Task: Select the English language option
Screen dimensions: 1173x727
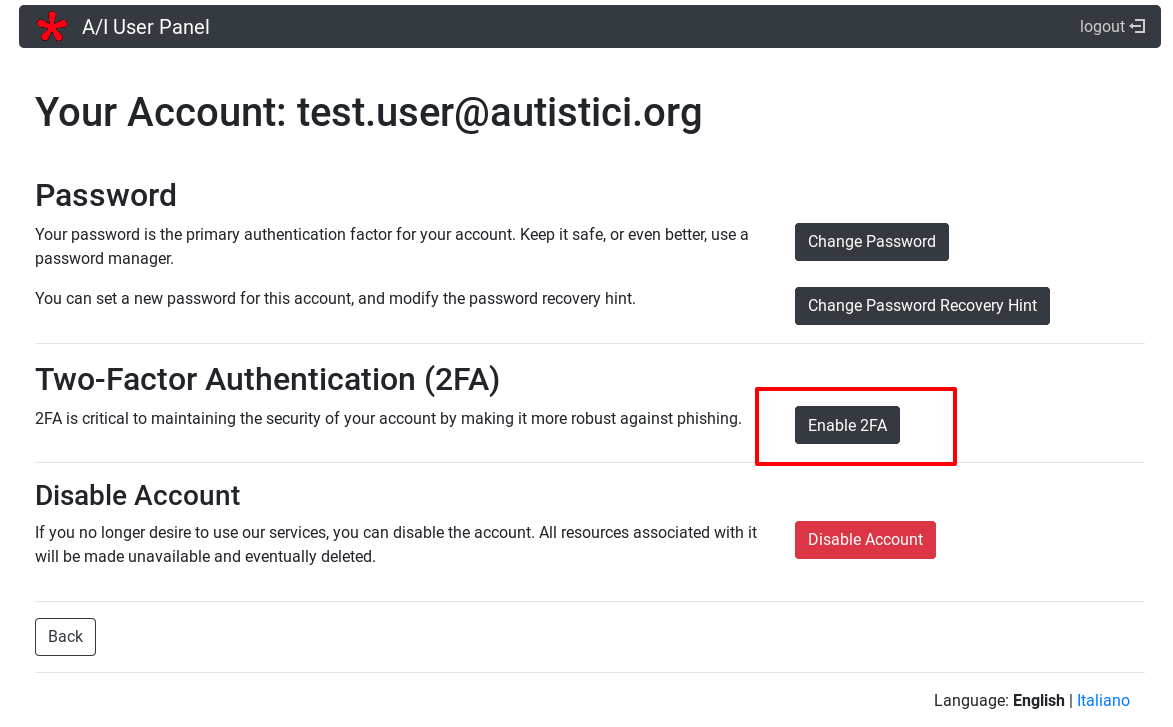Action: pyautogui.click(x=1038, y=700)
